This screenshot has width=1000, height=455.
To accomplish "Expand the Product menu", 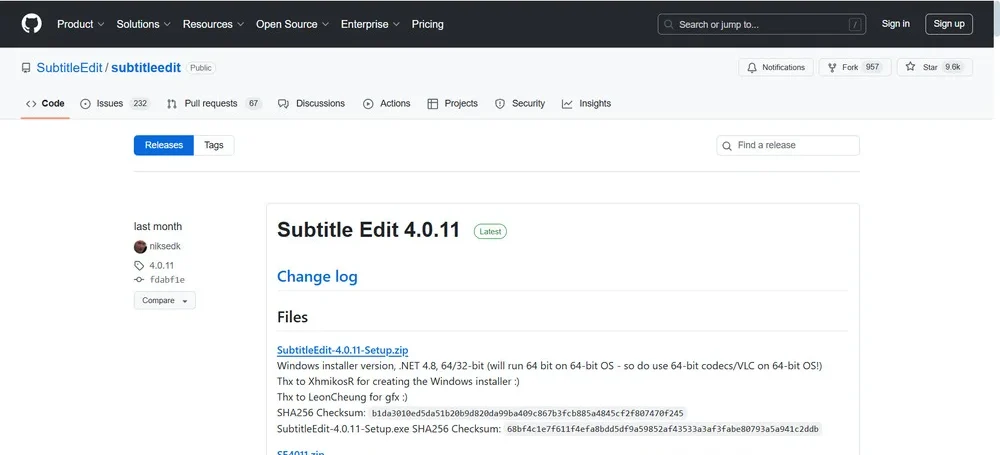I will tap(80, 24).
